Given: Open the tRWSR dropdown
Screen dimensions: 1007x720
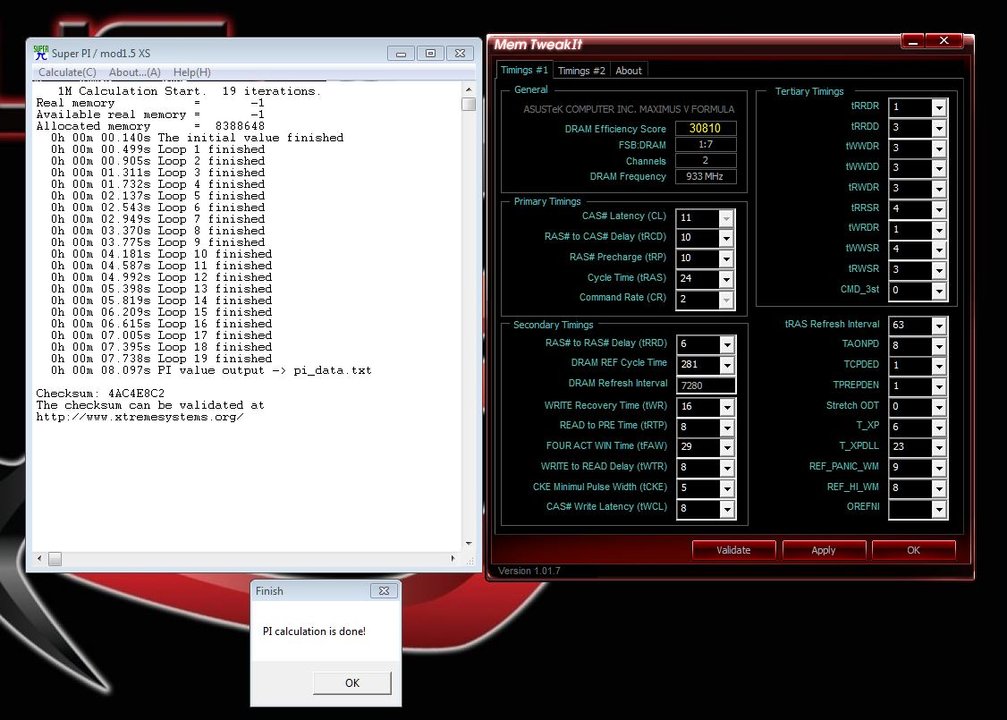Looking at the screenshot, I should (939, 270).
